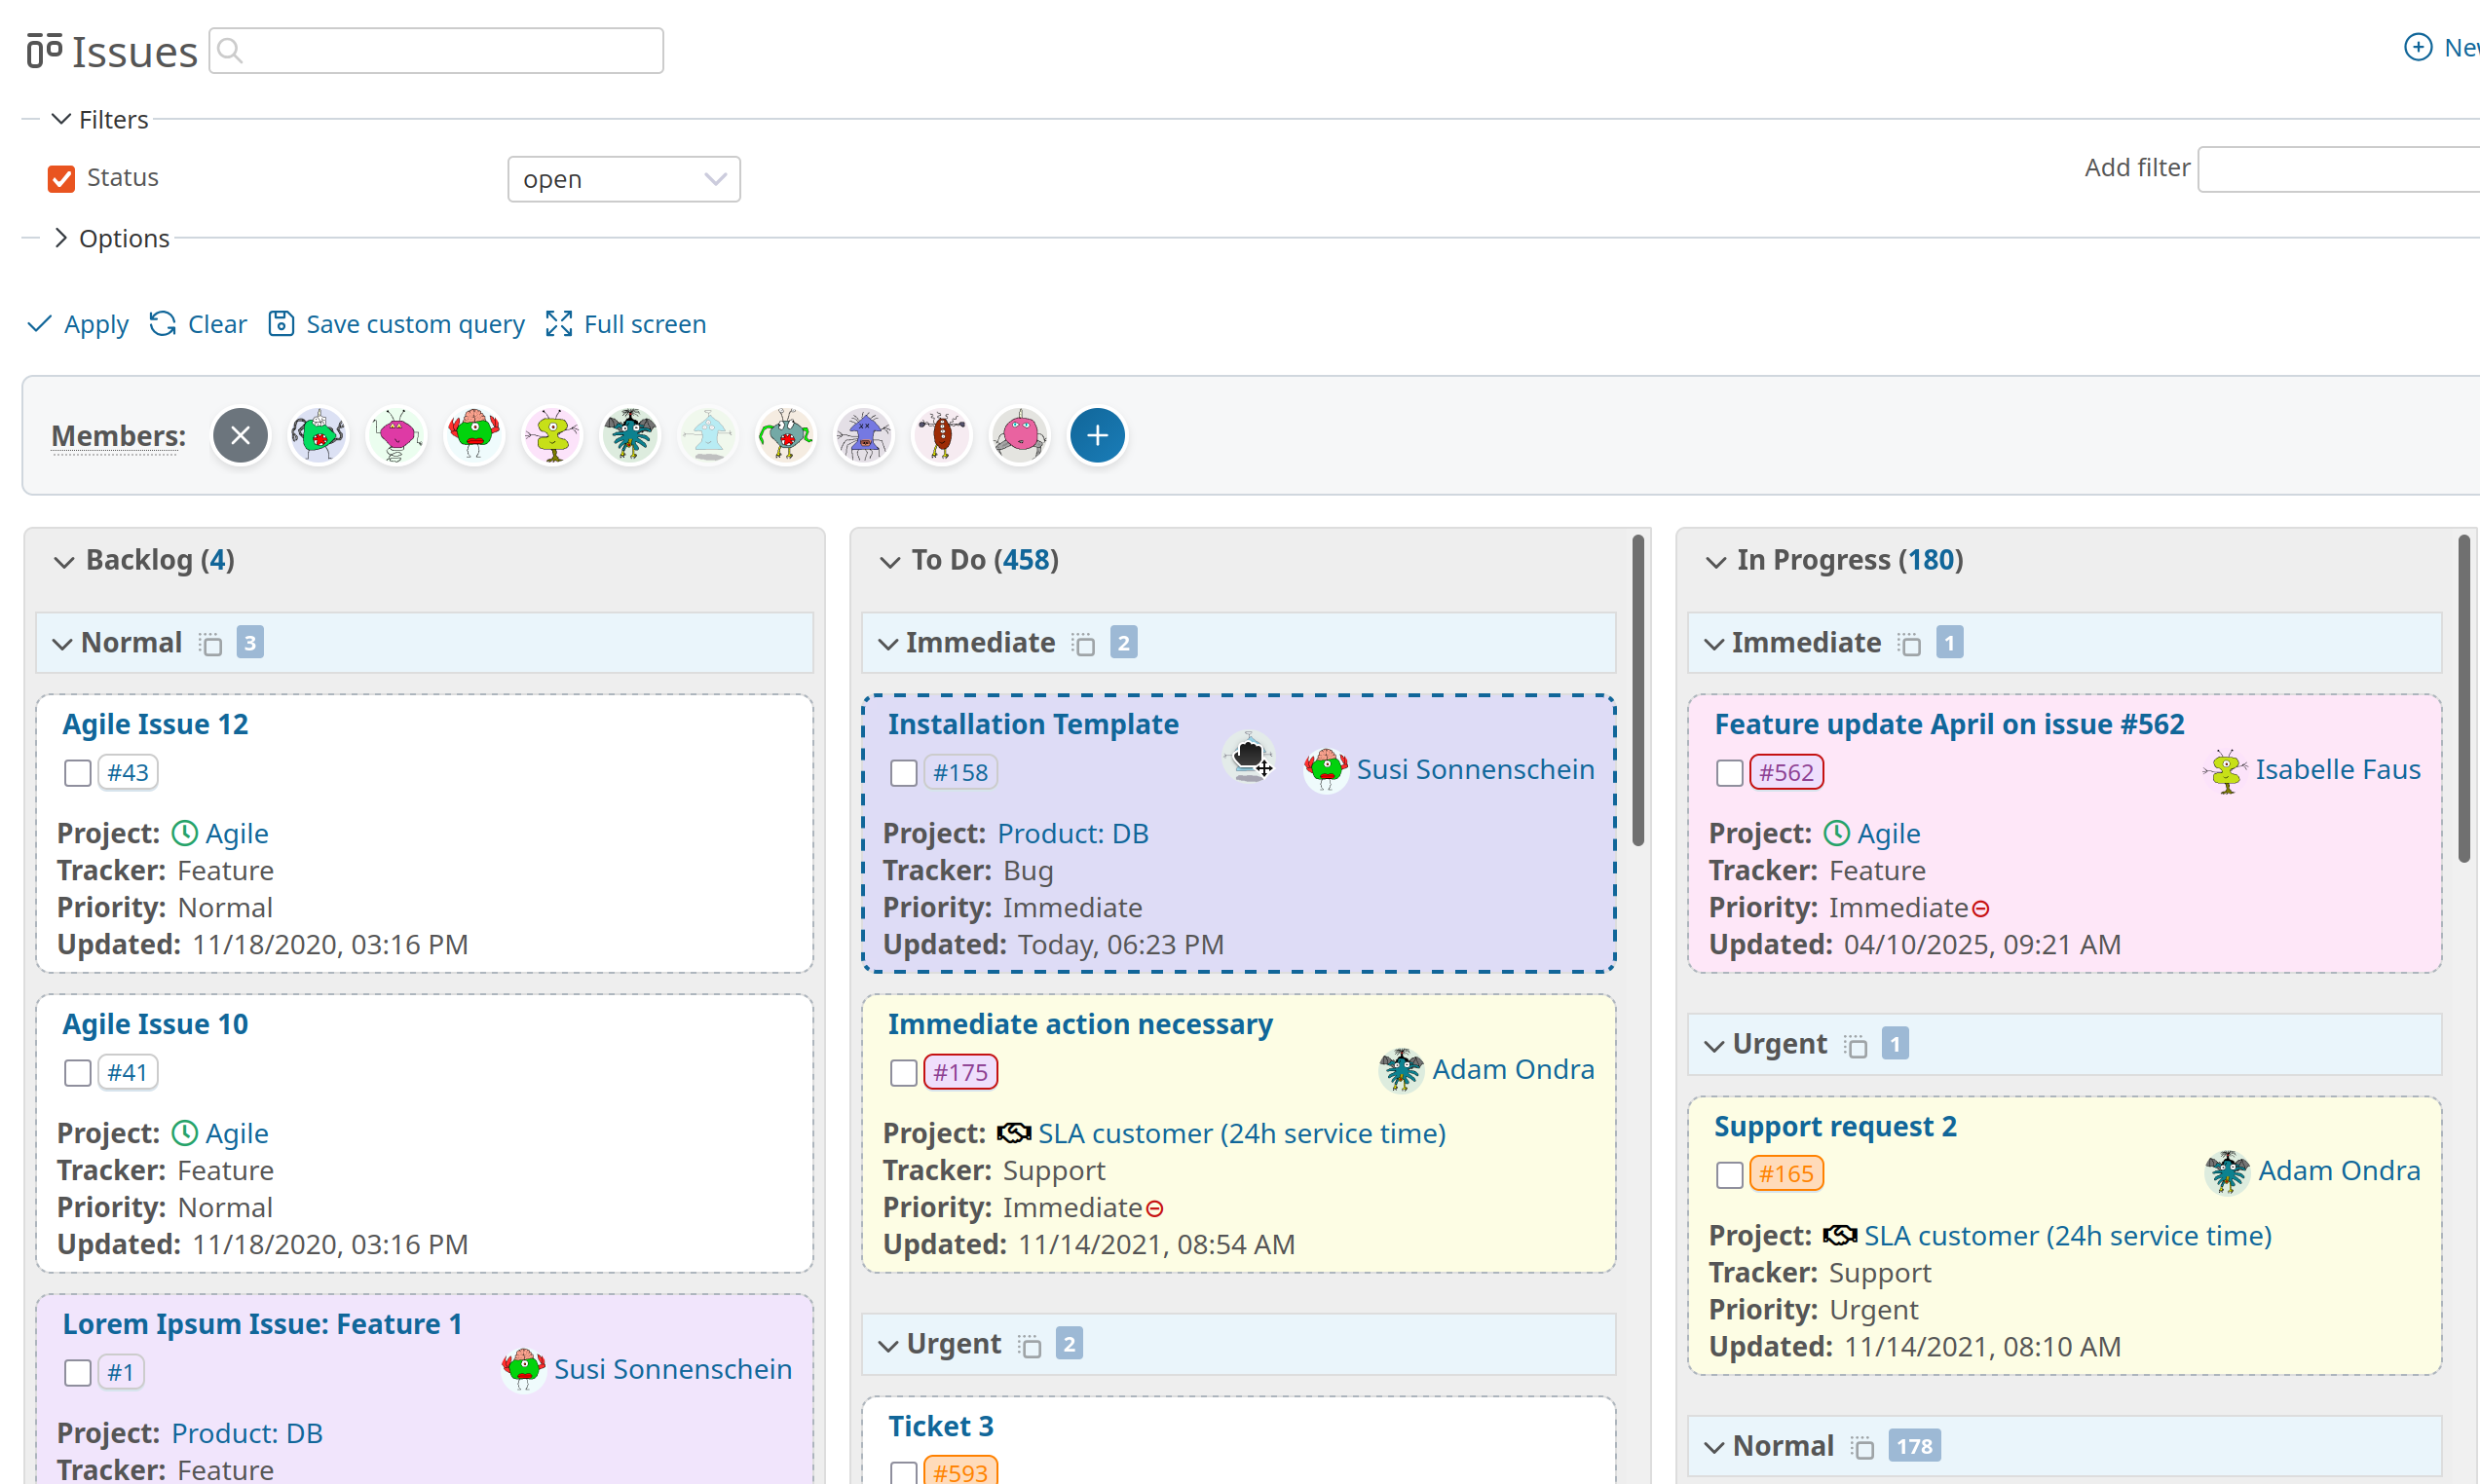Click the plus icon to add a new member

click(1097, 435)
